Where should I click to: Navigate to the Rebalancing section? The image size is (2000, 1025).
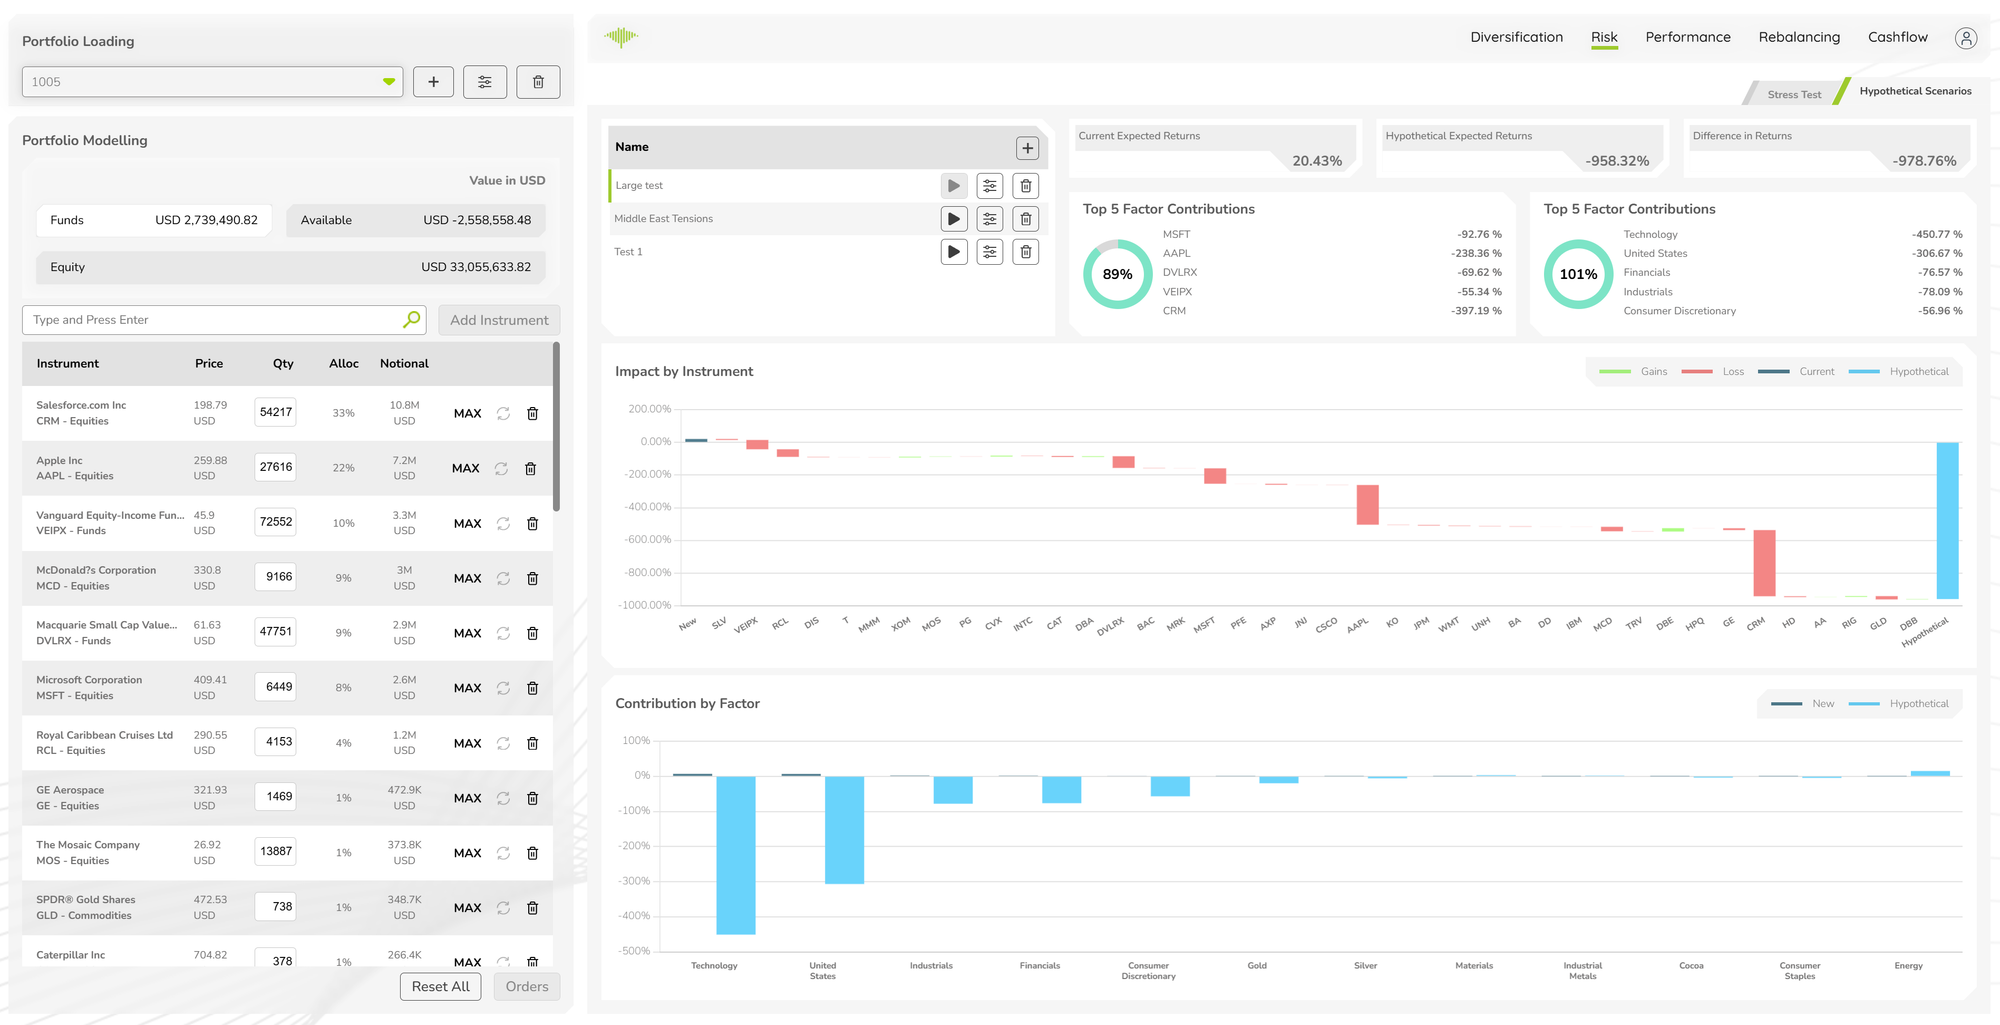(x=1799, y=37)
